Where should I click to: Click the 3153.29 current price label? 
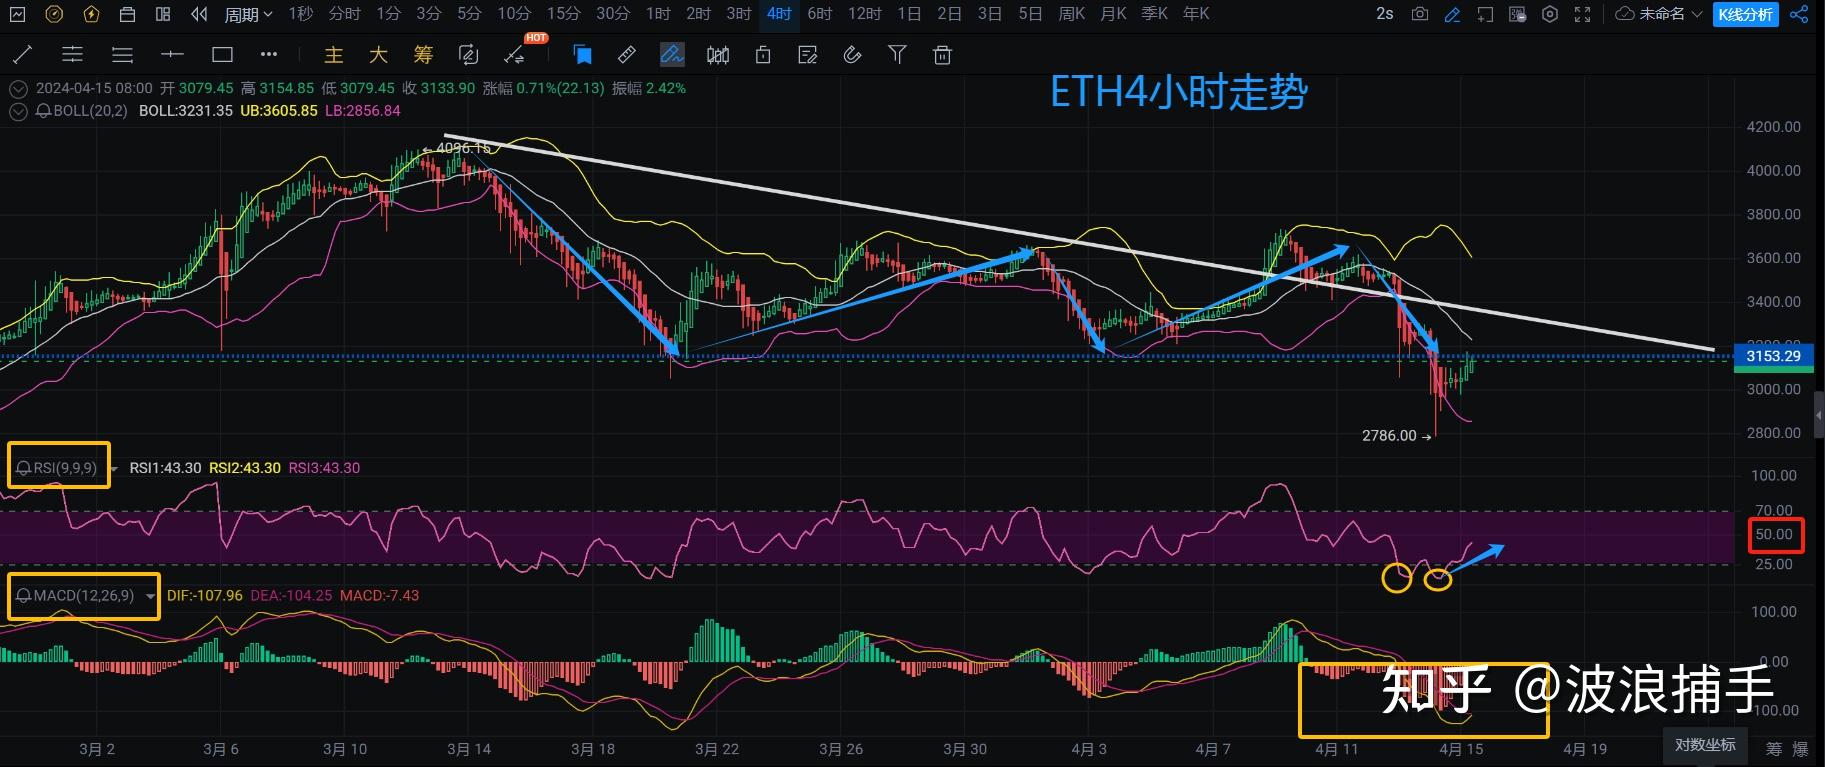1773,356
